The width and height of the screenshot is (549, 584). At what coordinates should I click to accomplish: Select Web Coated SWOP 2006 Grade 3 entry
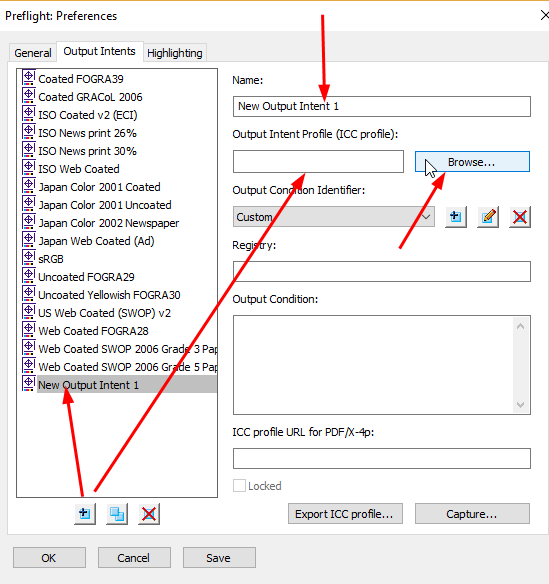click(x=127, y=349)
